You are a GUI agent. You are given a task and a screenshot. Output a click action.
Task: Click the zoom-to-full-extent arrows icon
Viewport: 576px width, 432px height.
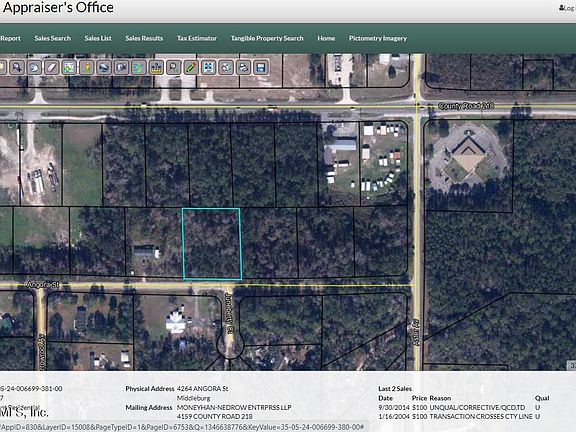point(208,68)
